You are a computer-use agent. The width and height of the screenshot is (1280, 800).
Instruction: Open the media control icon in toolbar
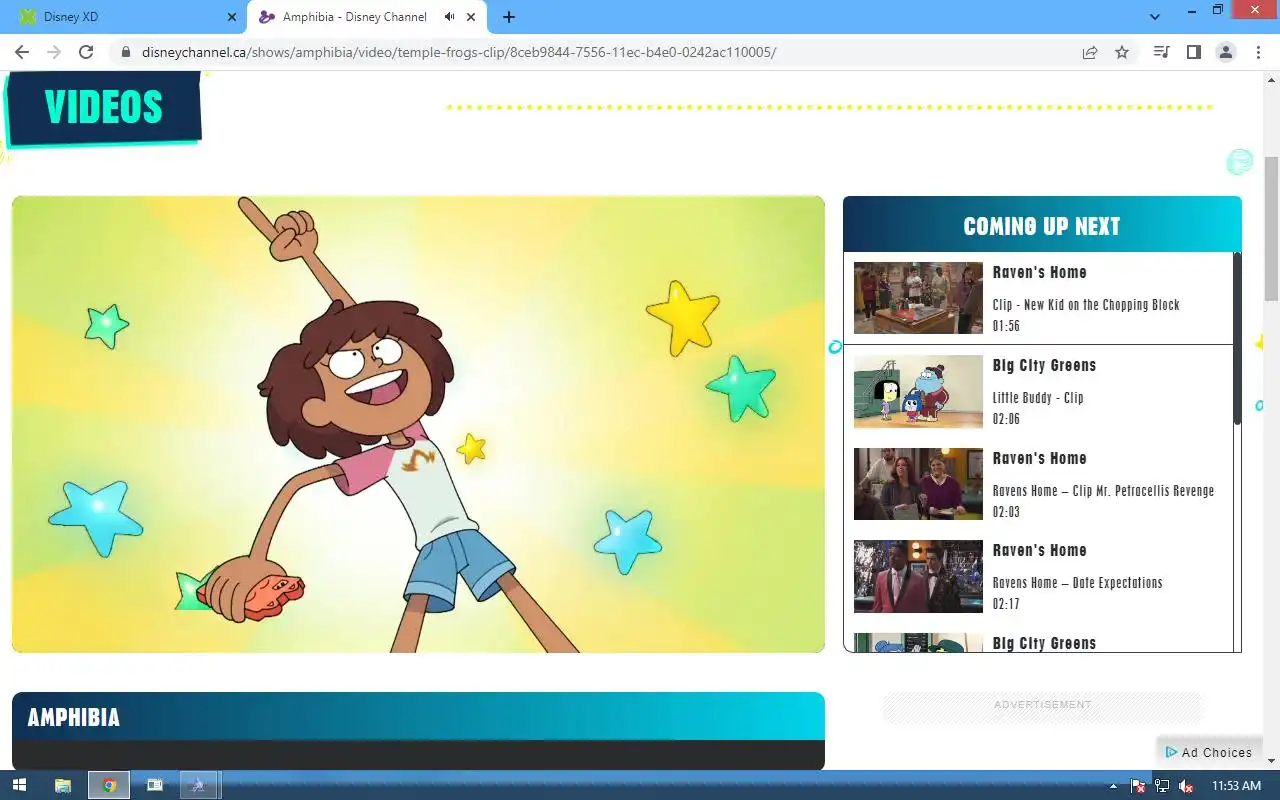tap(1161, 52)
